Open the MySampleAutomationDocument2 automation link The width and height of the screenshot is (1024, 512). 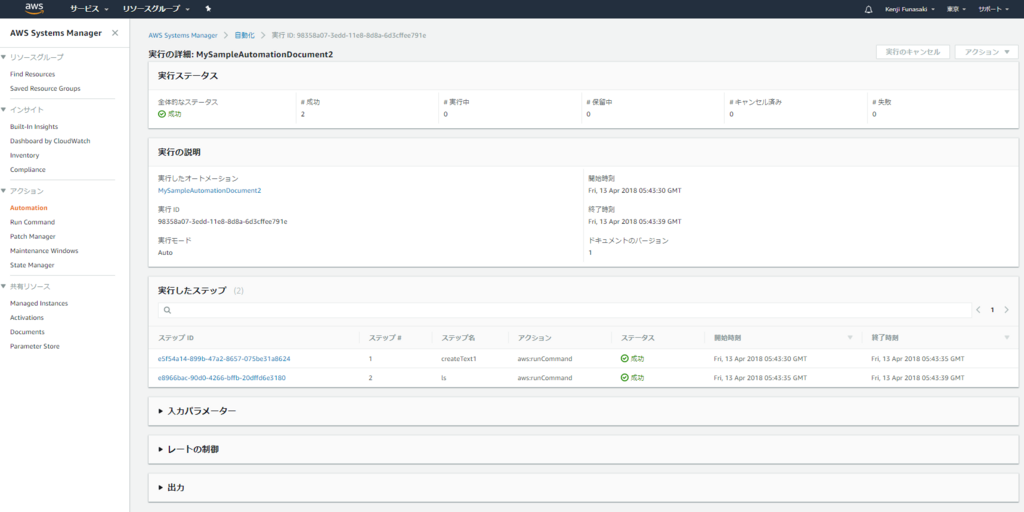pos(210,191)
